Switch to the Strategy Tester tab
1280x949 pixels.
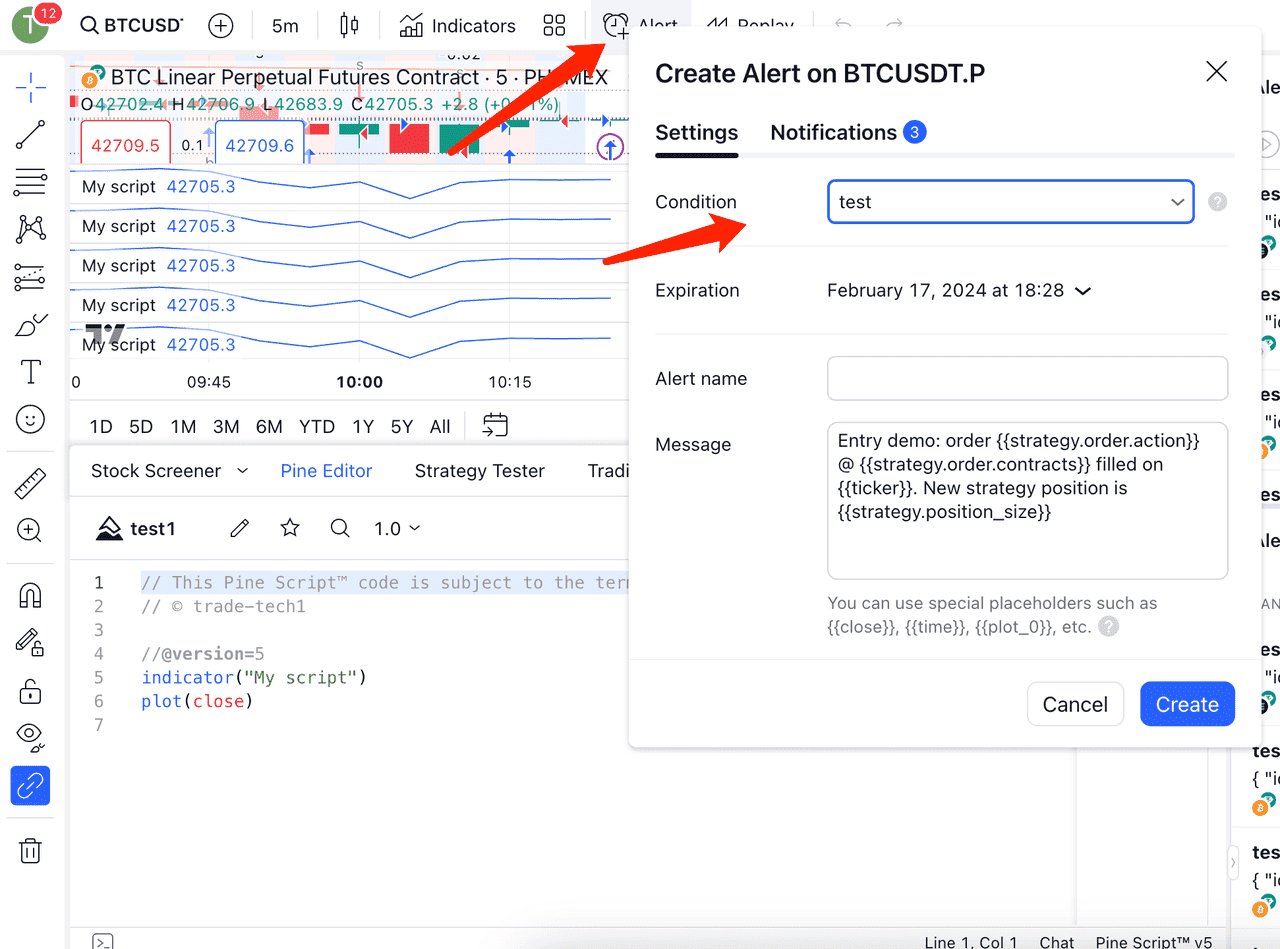coord(480,471)
